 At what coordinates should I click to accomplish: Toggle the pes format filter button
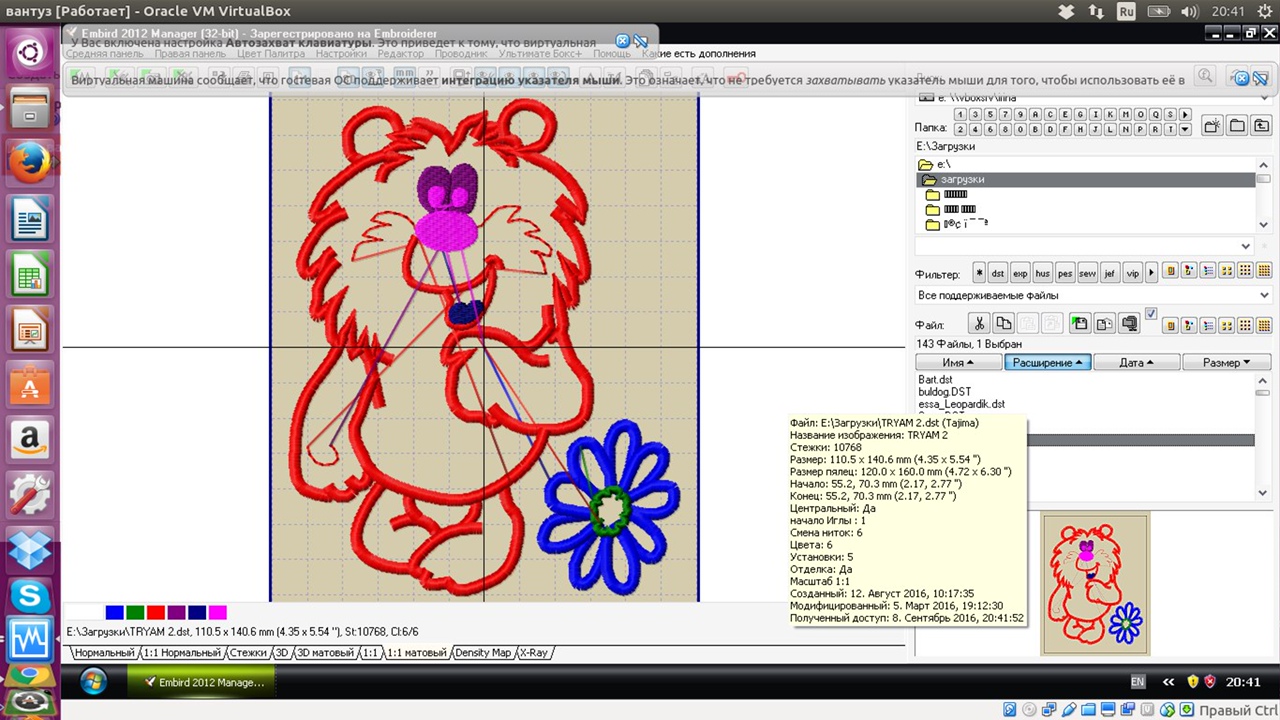[x=1065, y=273]
